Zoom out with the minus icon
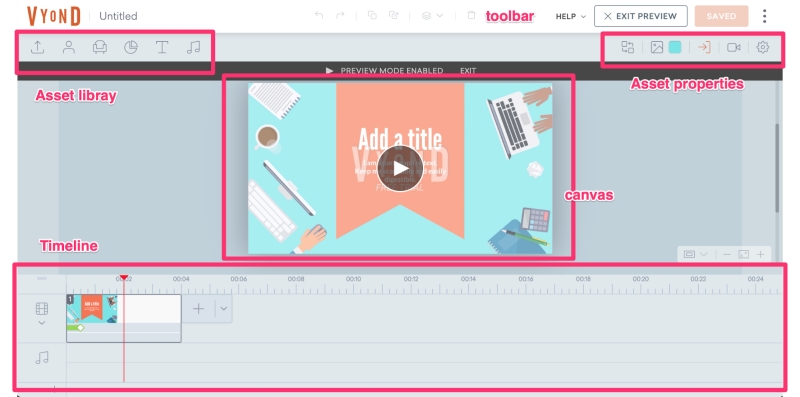The width and height of the screenshot is (800, 397). (x=727, y=254)
